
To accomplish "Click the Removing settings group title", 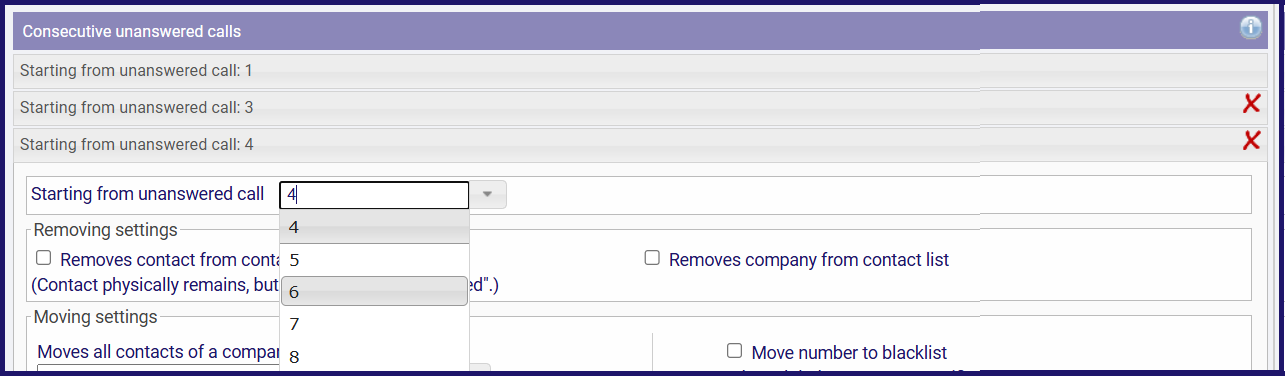I will coord(106,230).
